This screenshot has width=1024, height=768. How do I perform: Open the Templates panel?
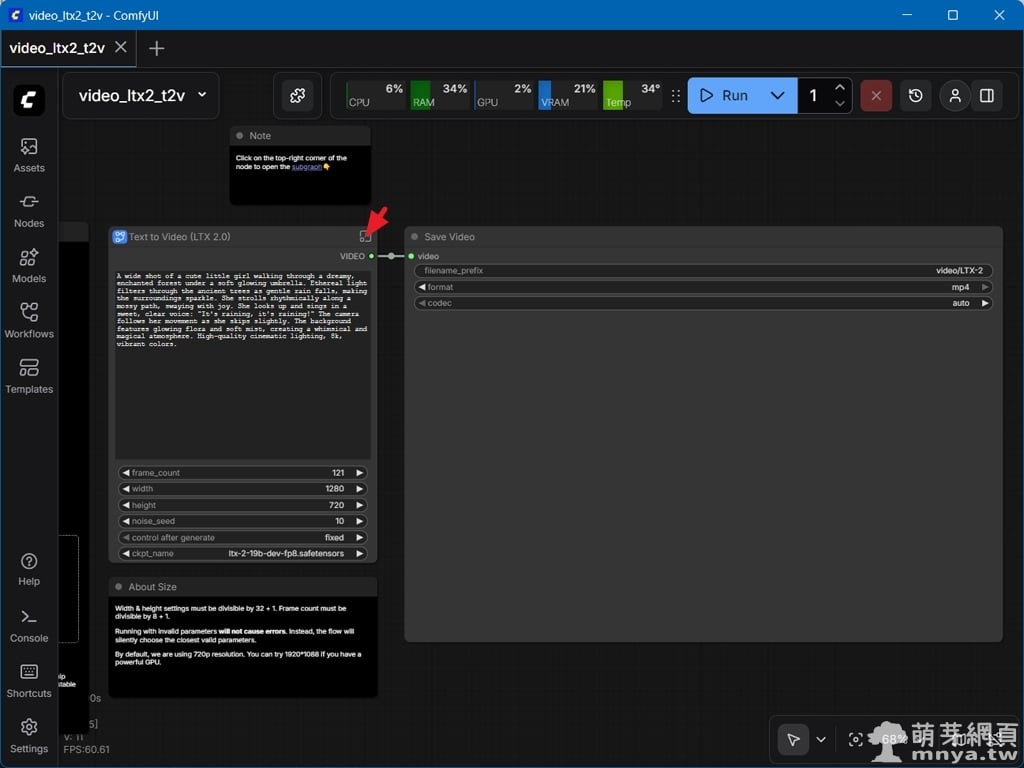pos(29,376)
